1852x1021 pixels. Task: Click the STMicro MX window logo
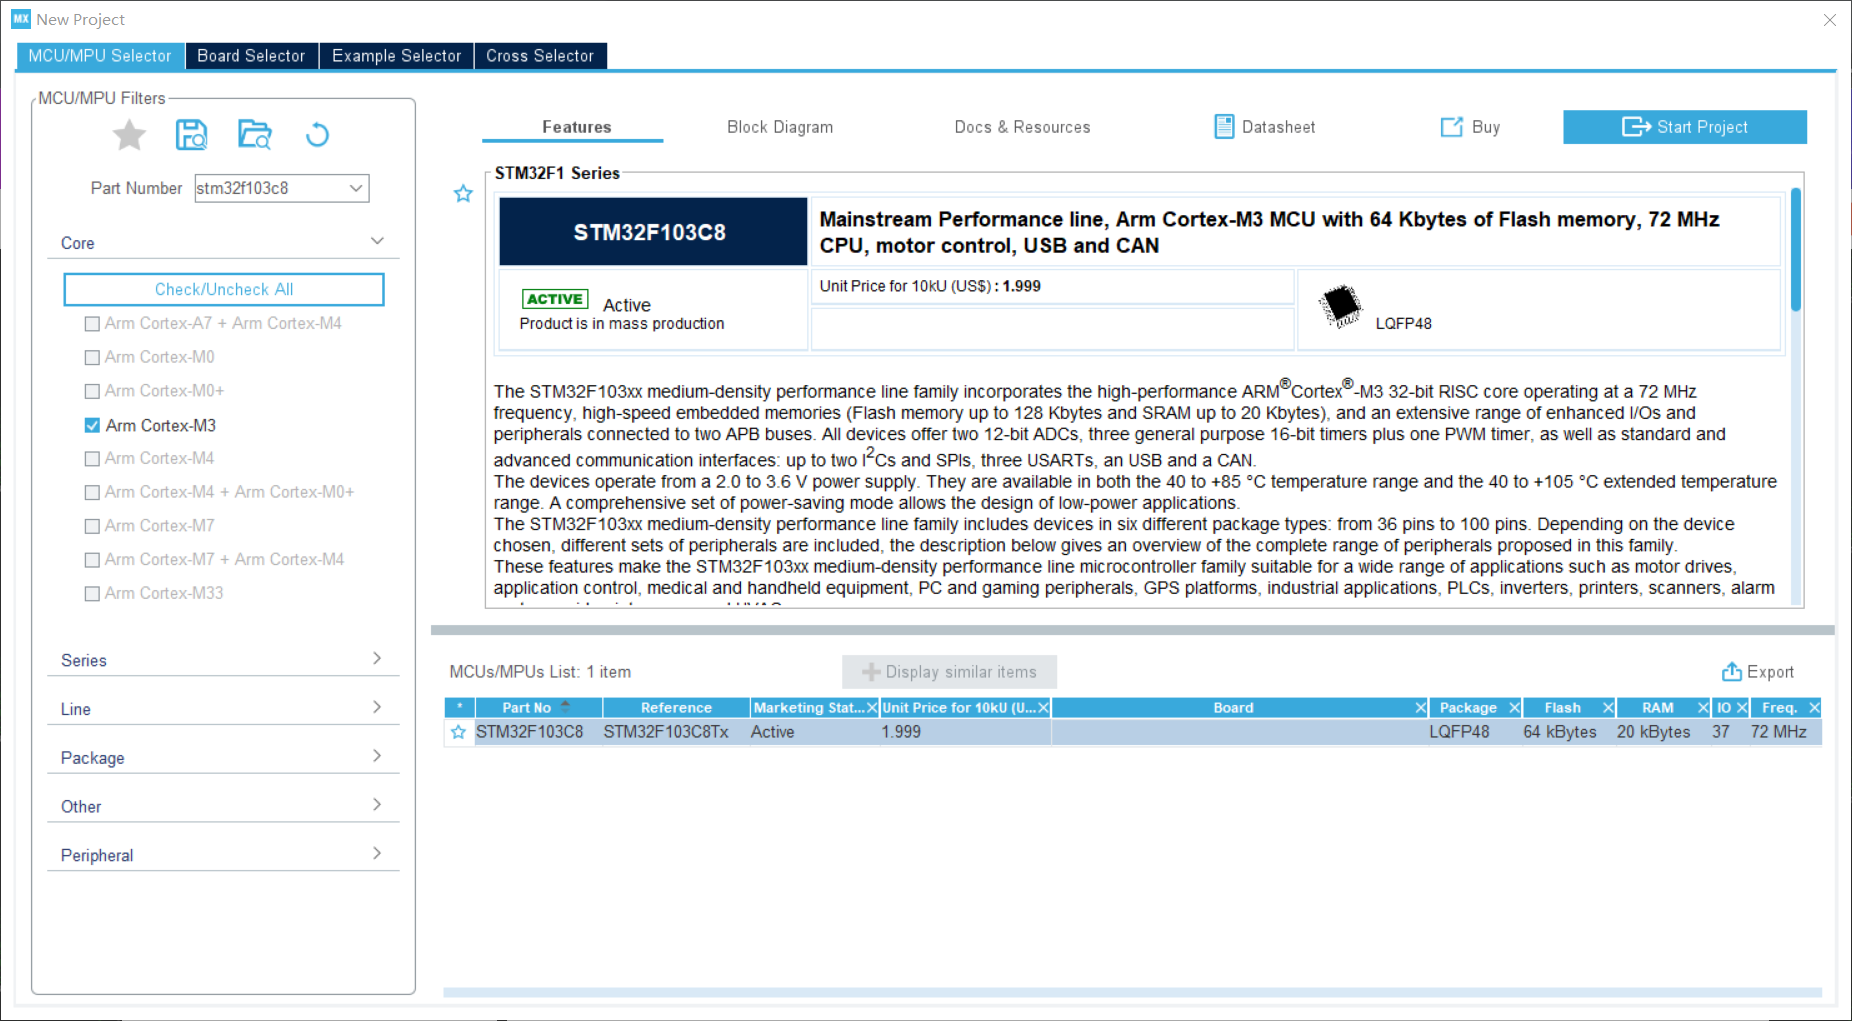21,19
